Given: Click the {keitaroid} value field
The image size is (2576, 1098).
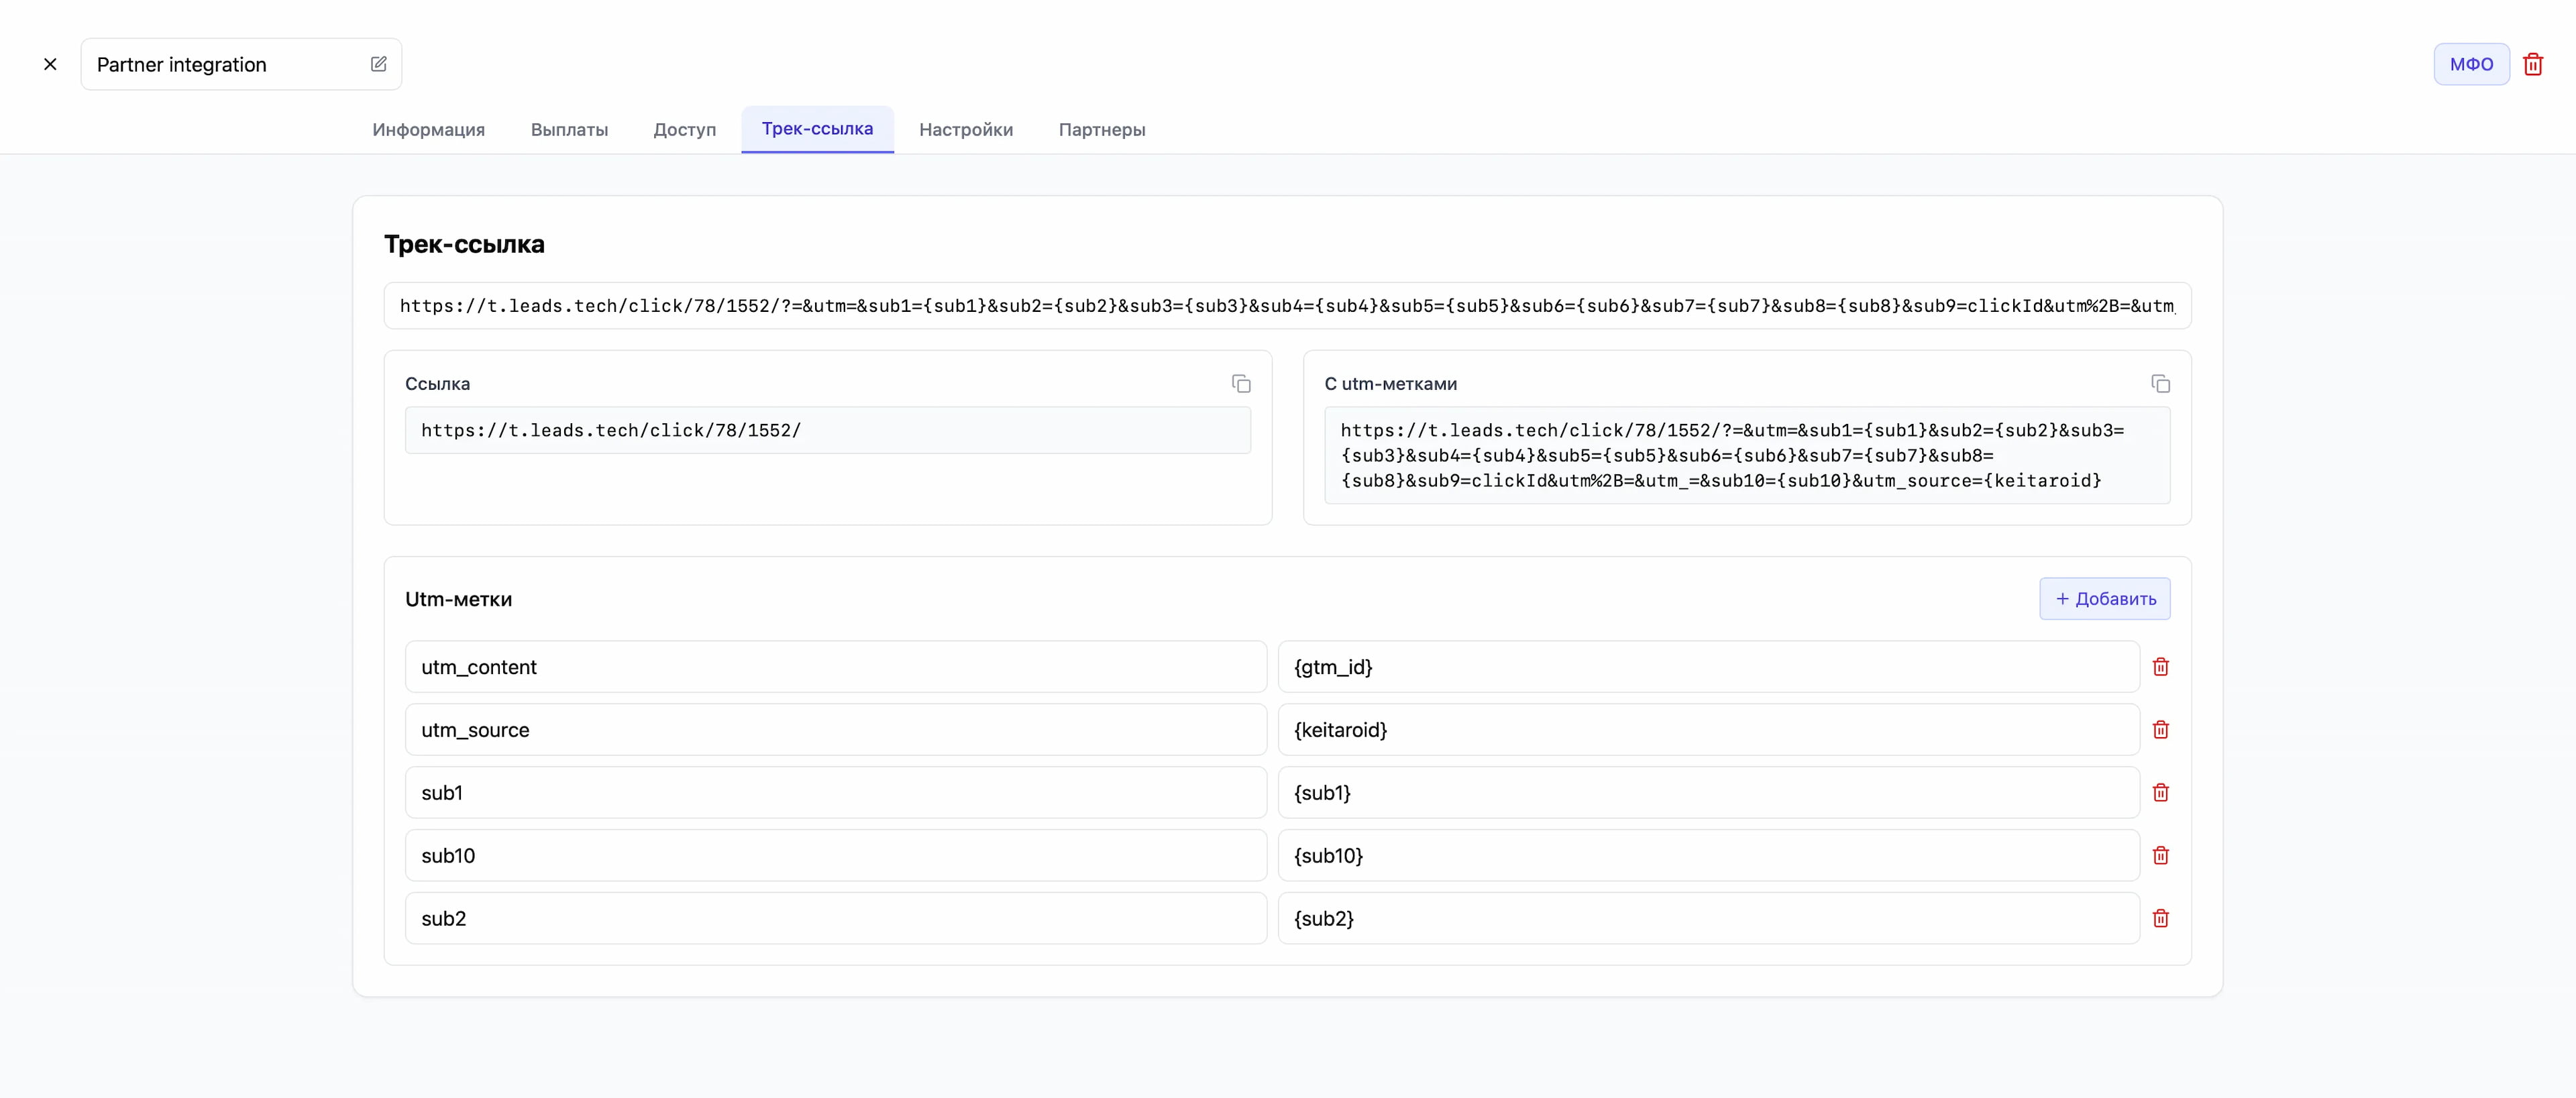Looking at the screenshot, I should coord(1707,730).
